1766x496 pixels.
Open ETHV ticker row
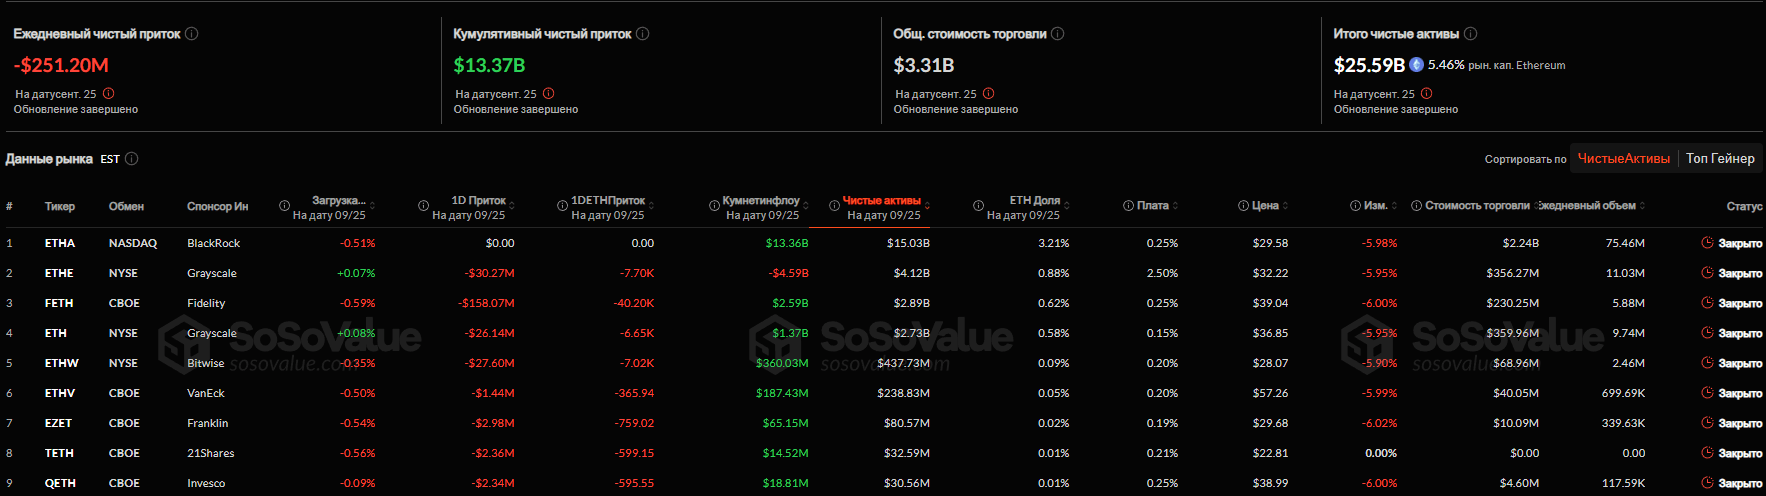883,393
